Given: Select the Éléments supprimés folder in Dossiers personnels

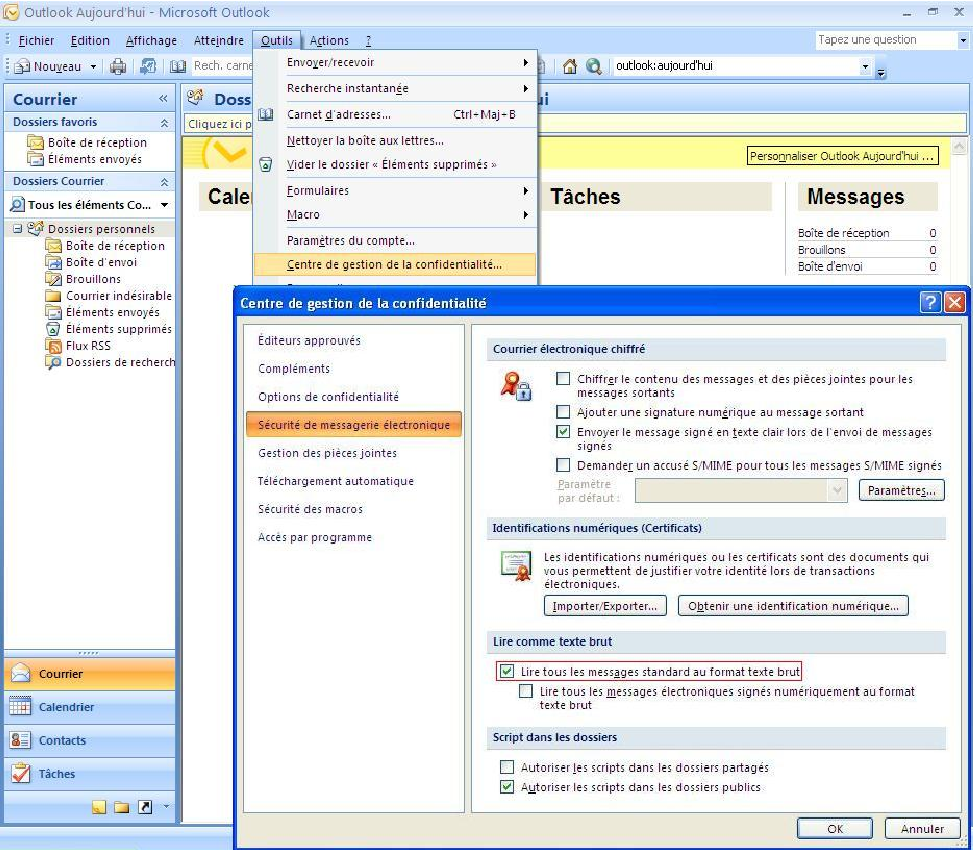Looking at the screenshot, I should 119,329.
